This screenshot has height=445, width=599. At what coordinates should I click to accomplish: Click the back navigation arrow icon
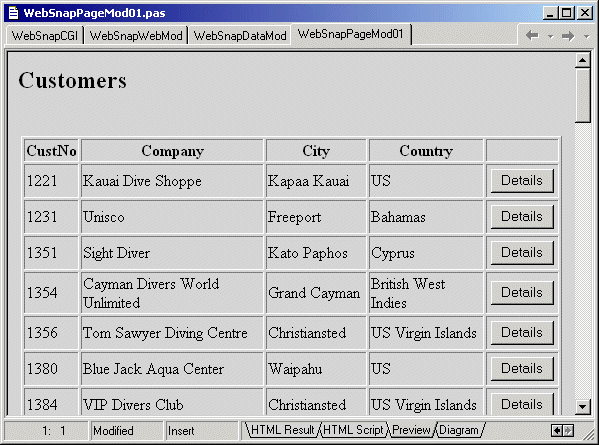click(x=532, y=36)
